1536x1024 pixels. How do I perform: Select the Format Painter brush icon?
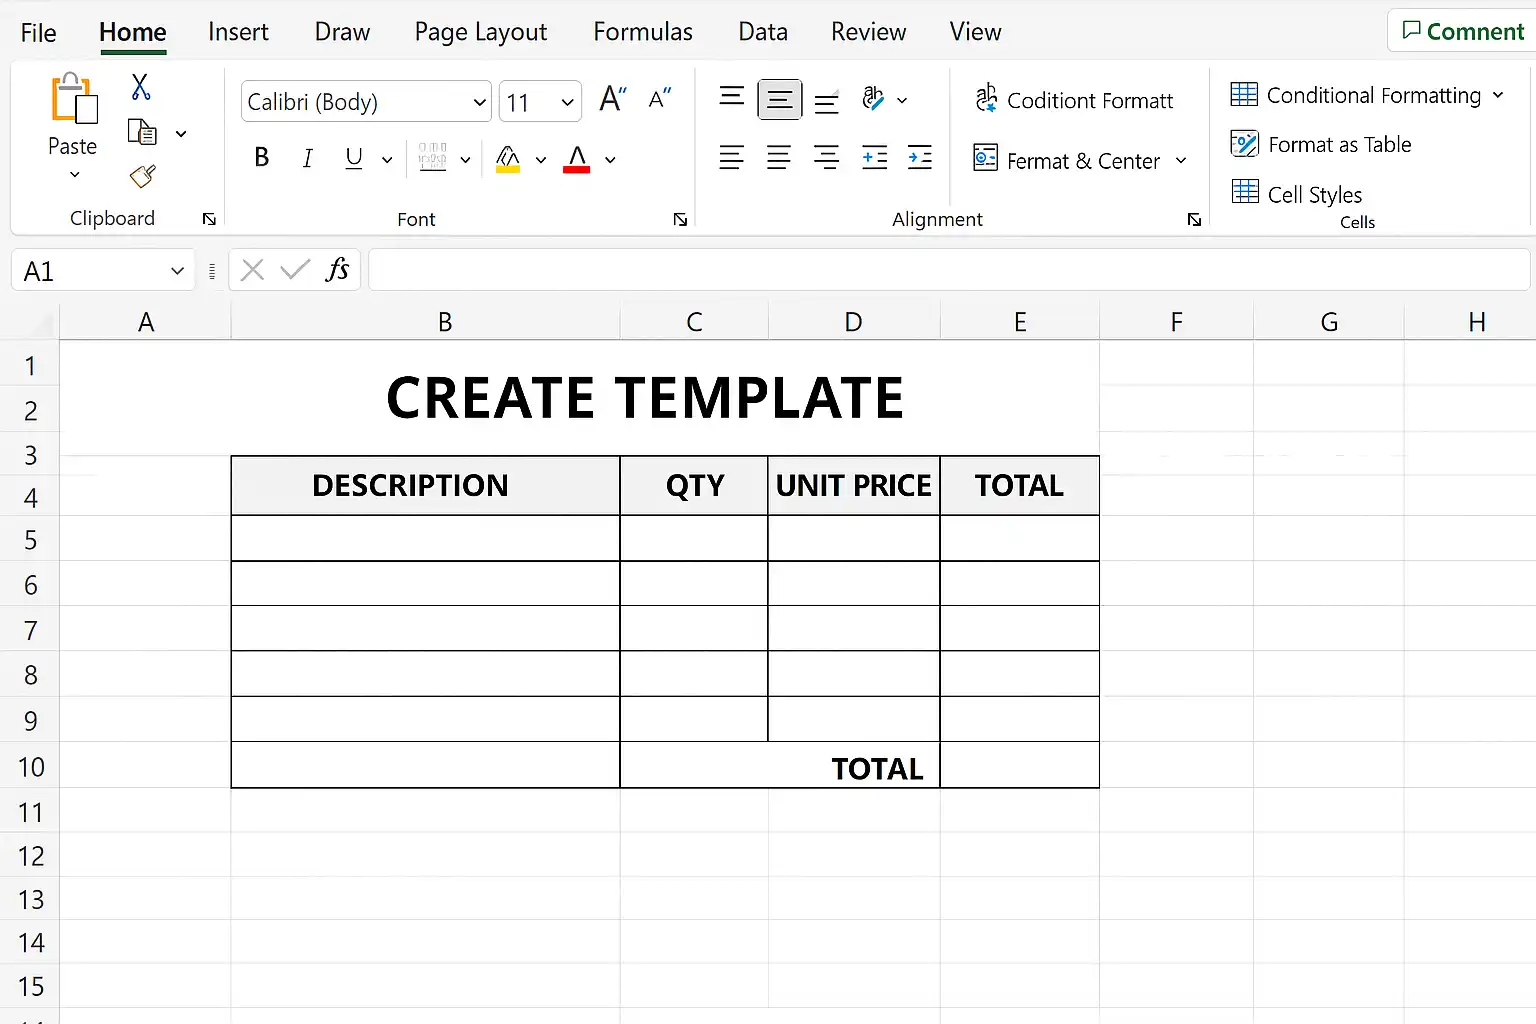click(142, 177)
